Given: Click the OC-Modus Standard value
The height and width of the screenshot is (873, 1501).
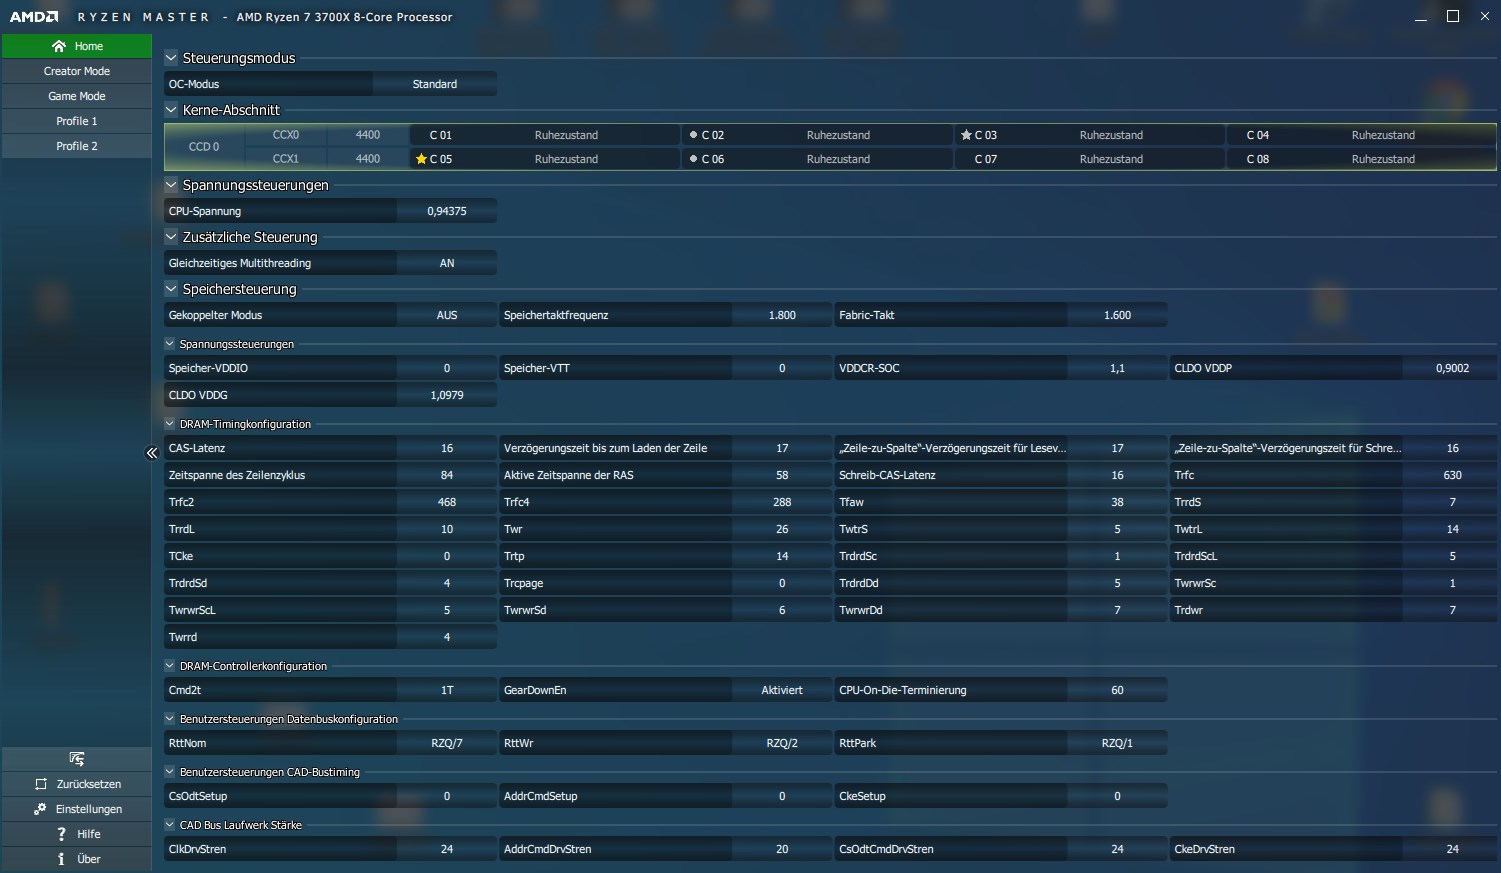Looking at the screenshot, I should point(435,84).
